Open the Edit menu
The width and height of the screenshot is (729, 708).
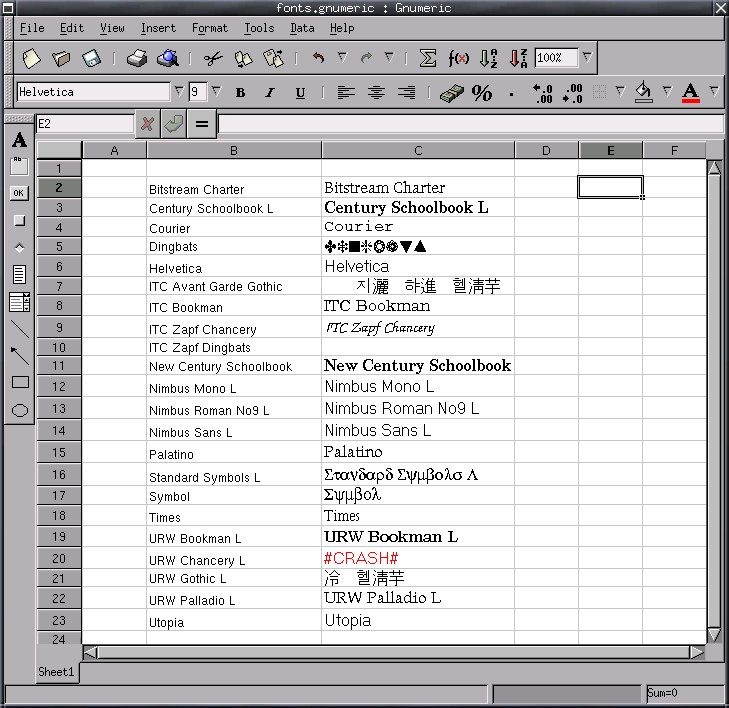(72, 28)
